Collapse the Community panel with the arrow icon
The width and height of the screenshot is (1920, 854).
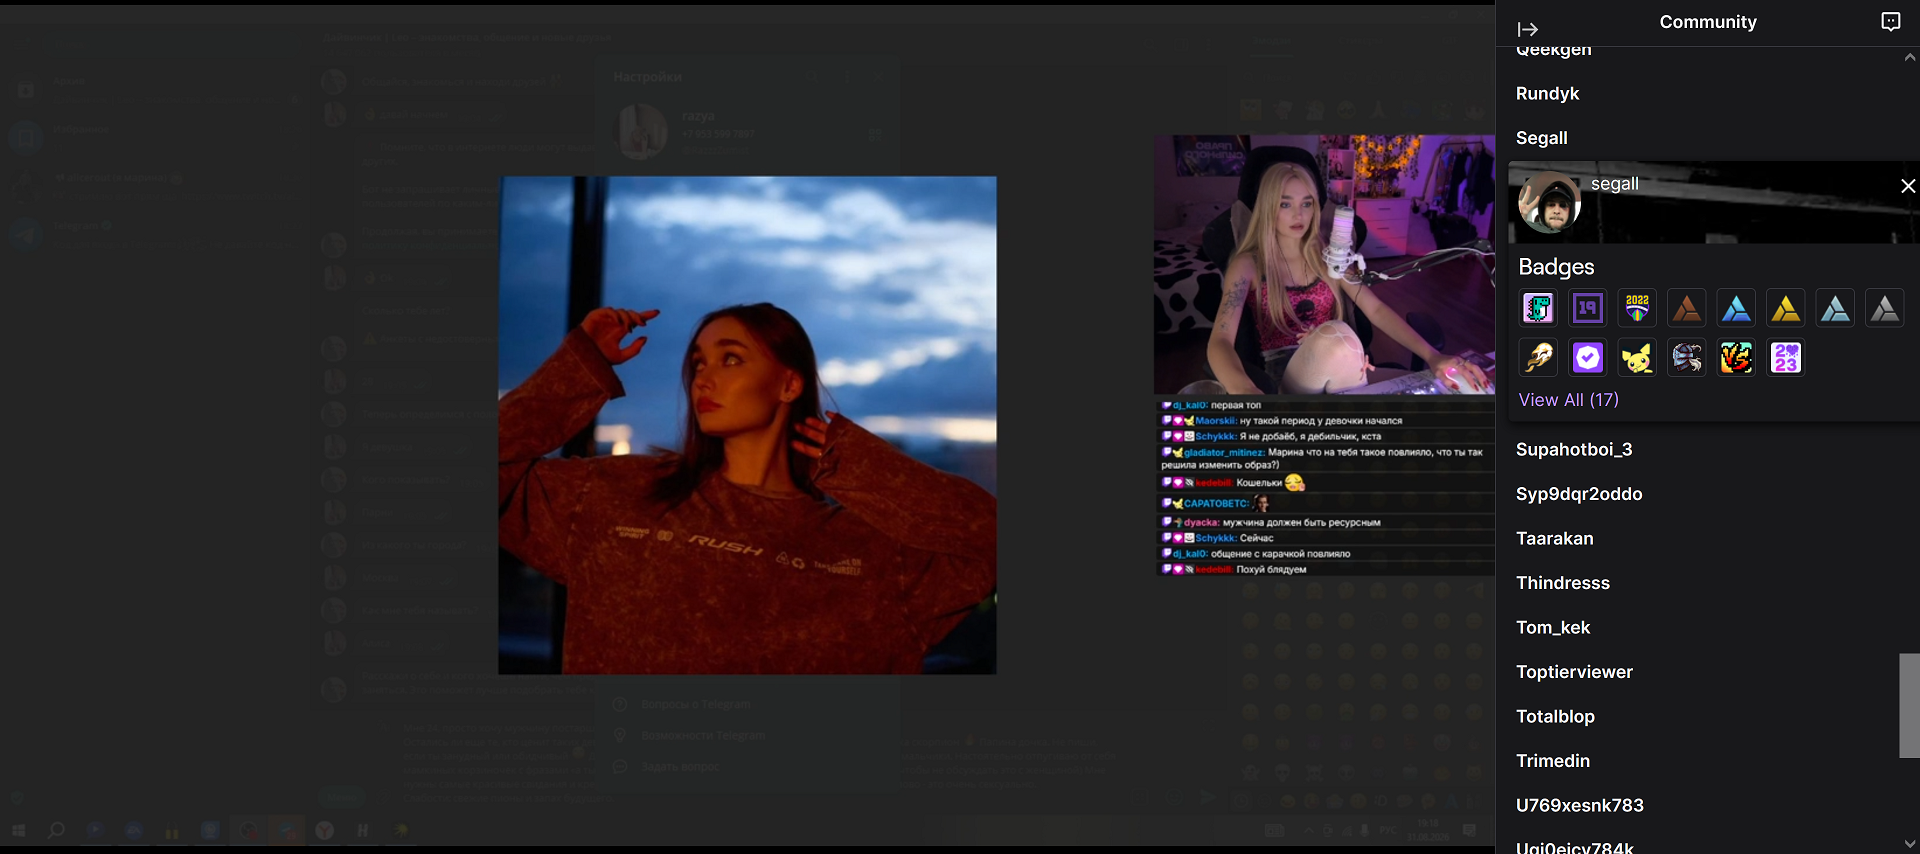pos(1527,29)
